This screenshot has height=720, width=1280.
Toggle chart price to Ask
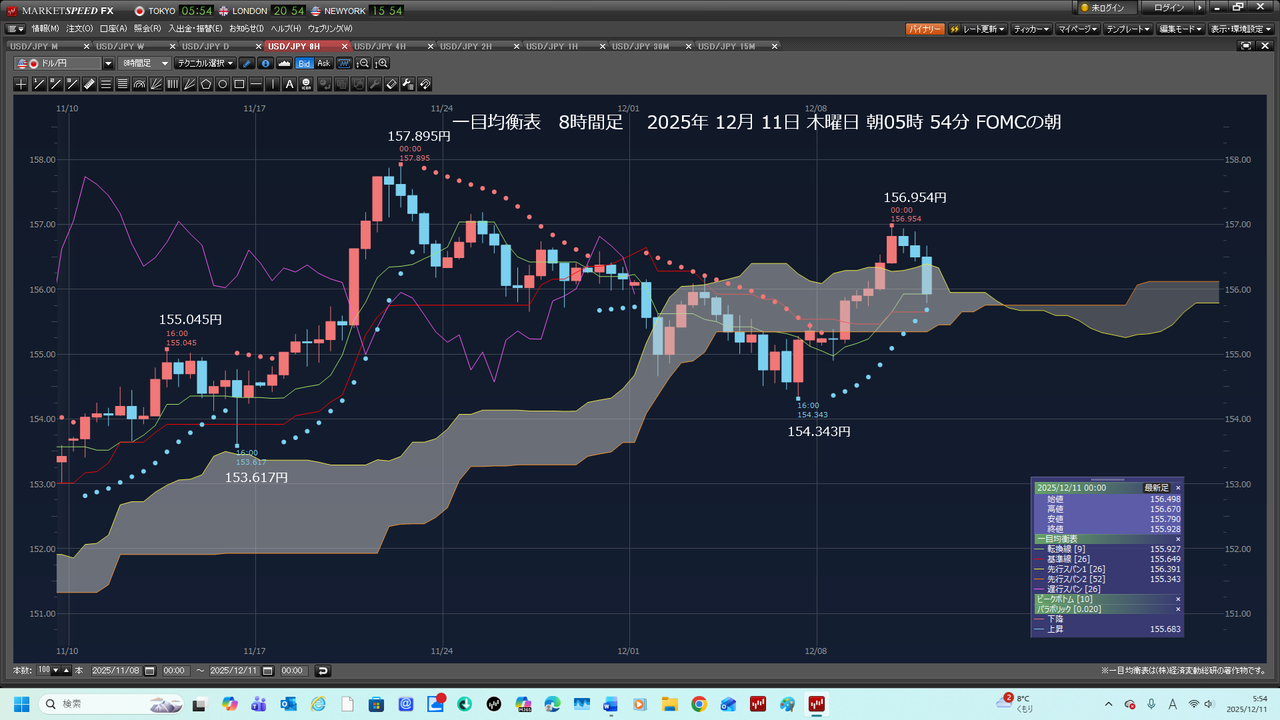pyautogui.click(x=324, y=63)
